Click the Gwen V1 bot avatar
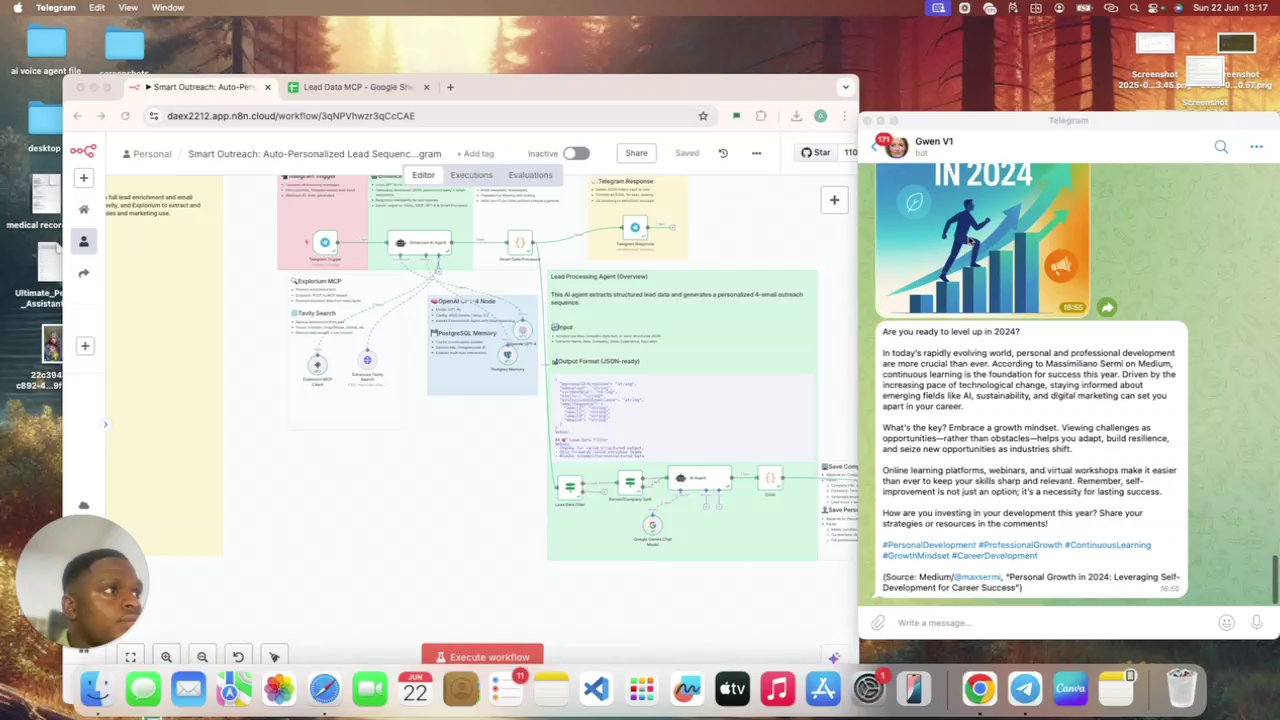The image size is (1280, 720). (x=896, y=147)
